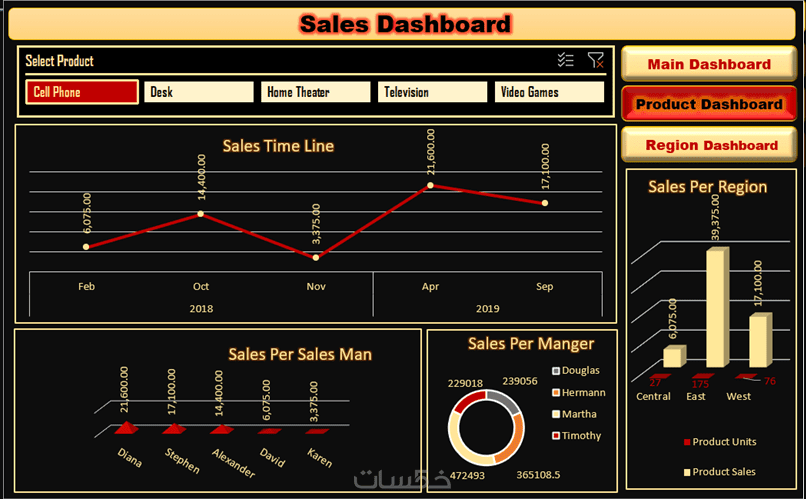Click the Douglas legend color swatch
Image resolution: width=806 pixels, height=499 pixels.
[556, 371]
